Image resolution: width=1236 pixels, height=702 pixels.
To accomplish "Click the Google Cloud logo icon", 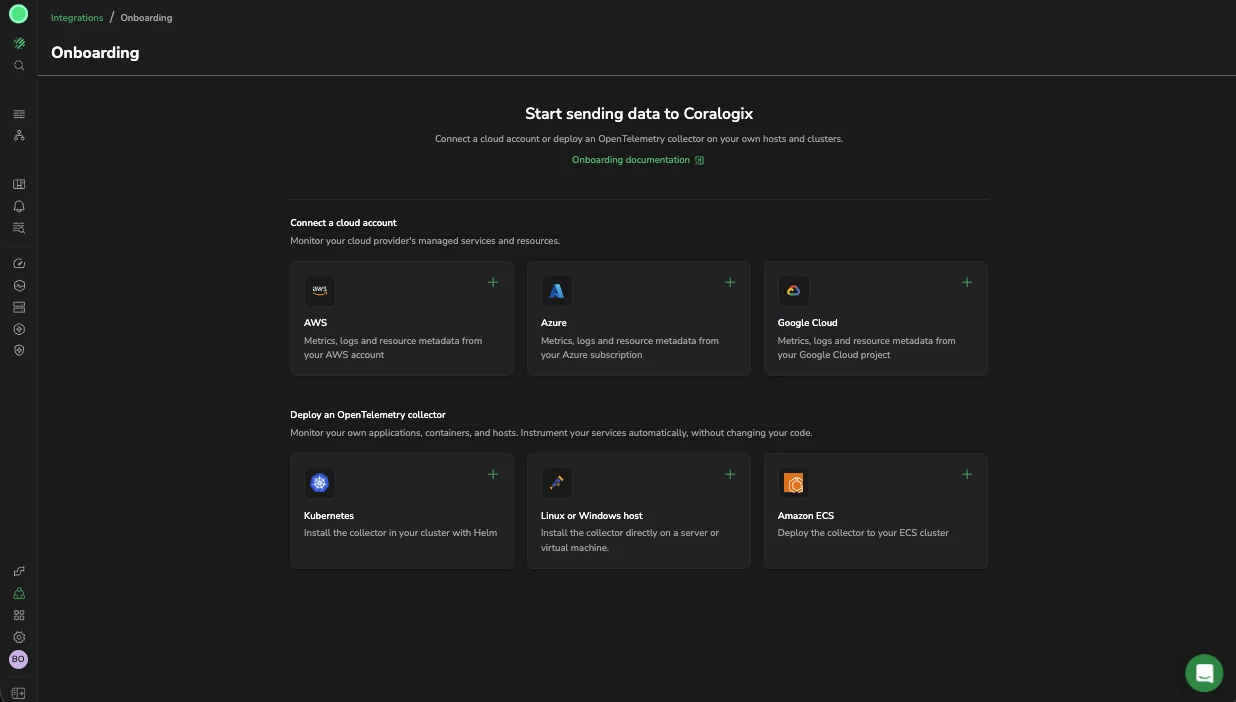I will 794,291.
